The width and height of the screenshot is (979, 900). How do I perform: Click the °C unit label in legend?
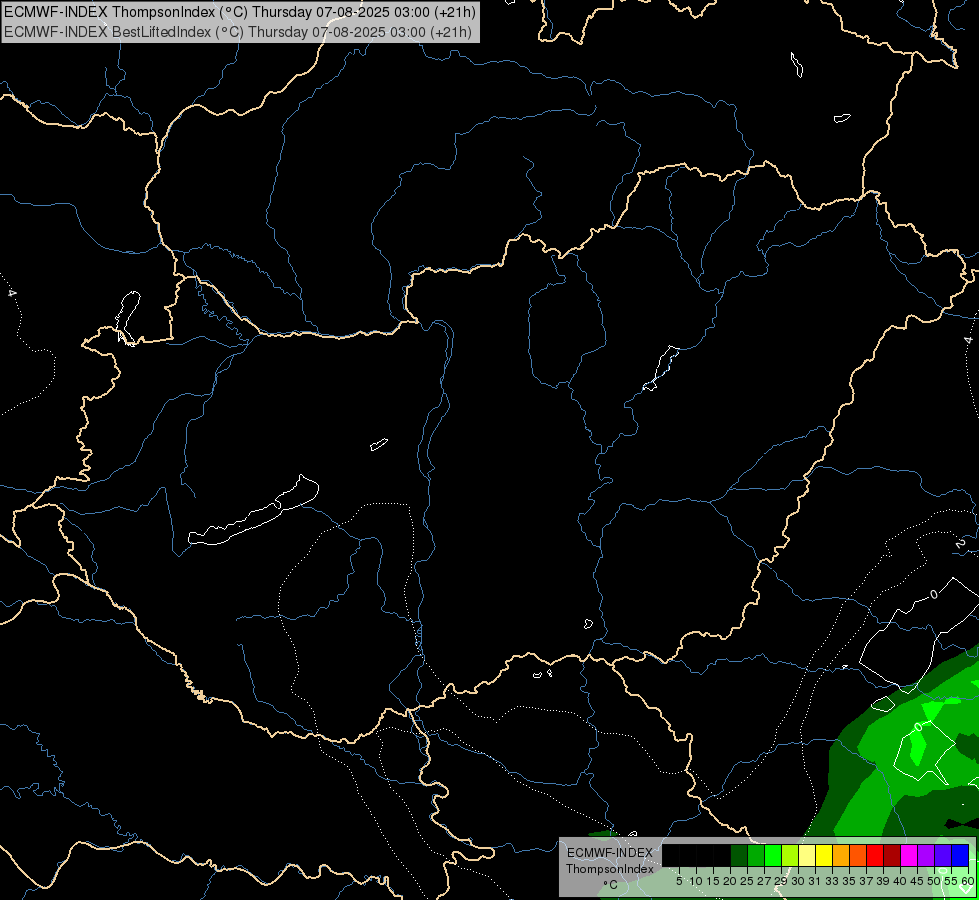pos(610,885)
